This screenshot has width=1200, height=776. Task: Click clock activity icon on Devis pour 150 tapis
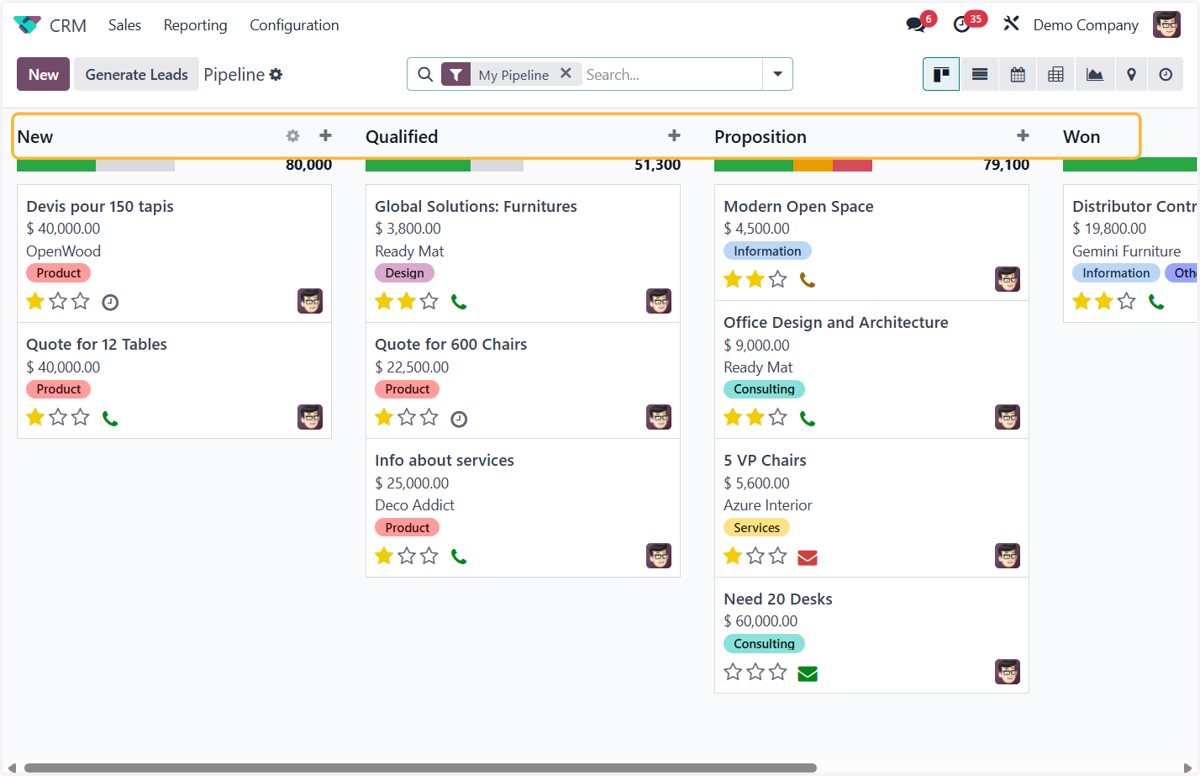[x=111, y=302]
